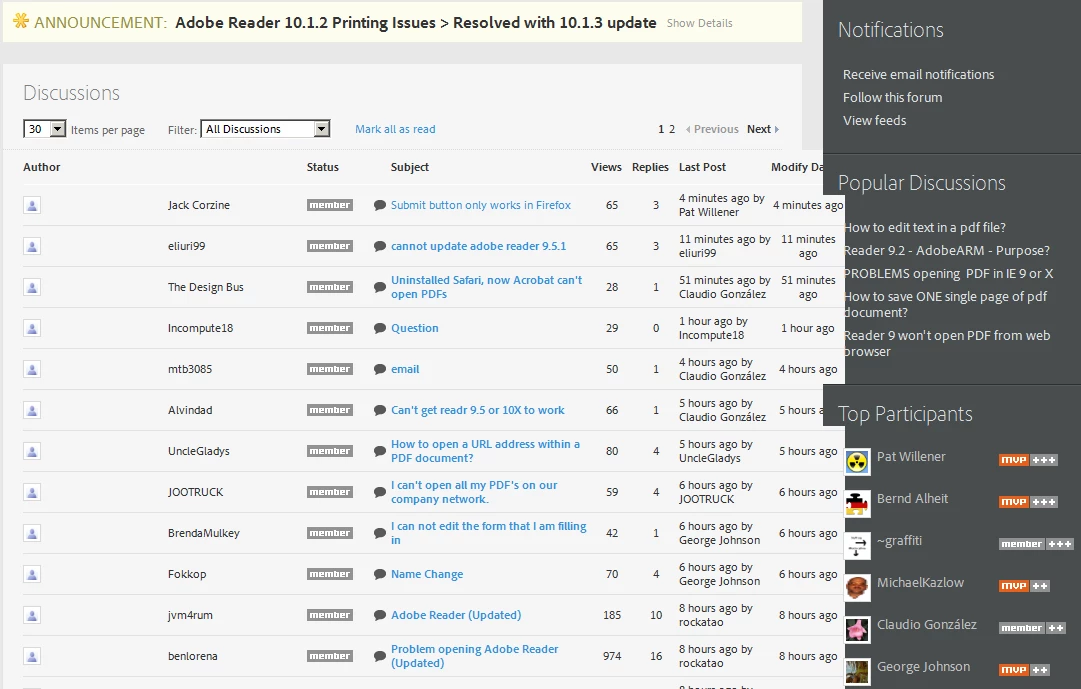Show Details of the announcement

pyautogui.click(x=699, y=23)
